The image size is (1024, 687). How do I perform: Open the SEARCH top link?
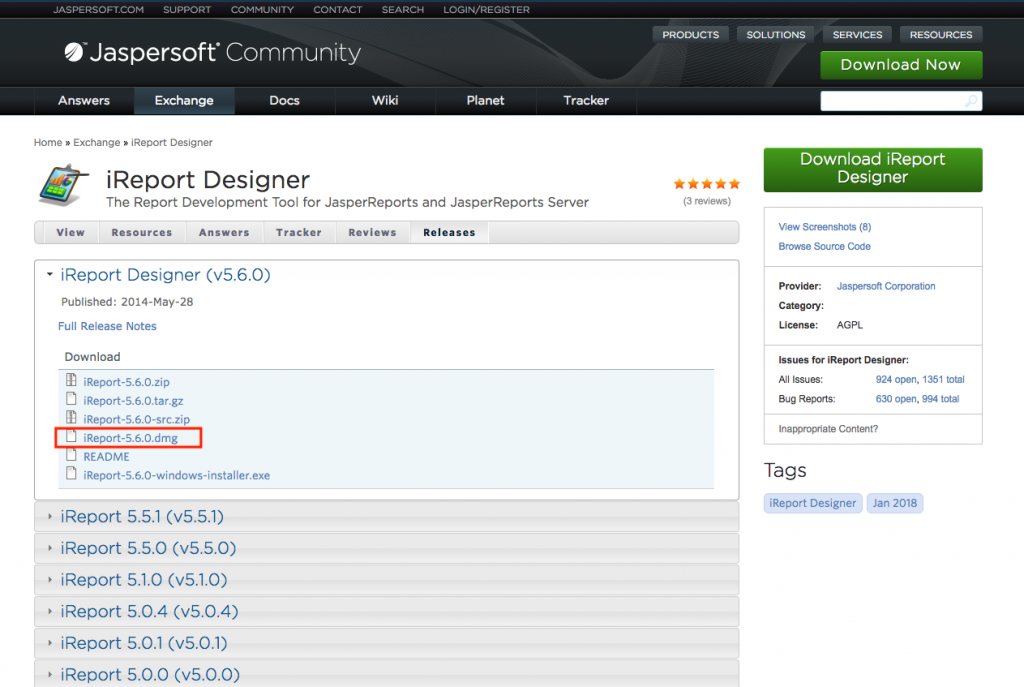(x=403, y=10)
